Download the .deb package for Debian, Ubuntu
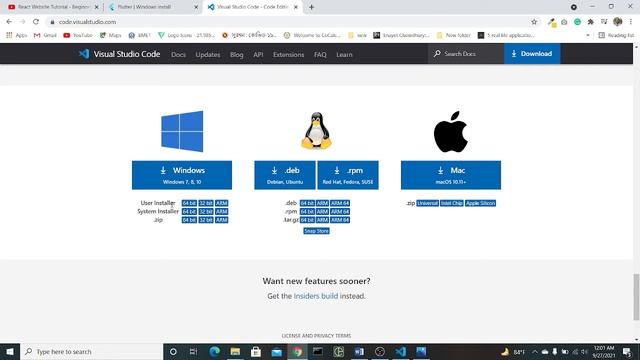Viewport: 640px width, 360px height. click(285, 175)
